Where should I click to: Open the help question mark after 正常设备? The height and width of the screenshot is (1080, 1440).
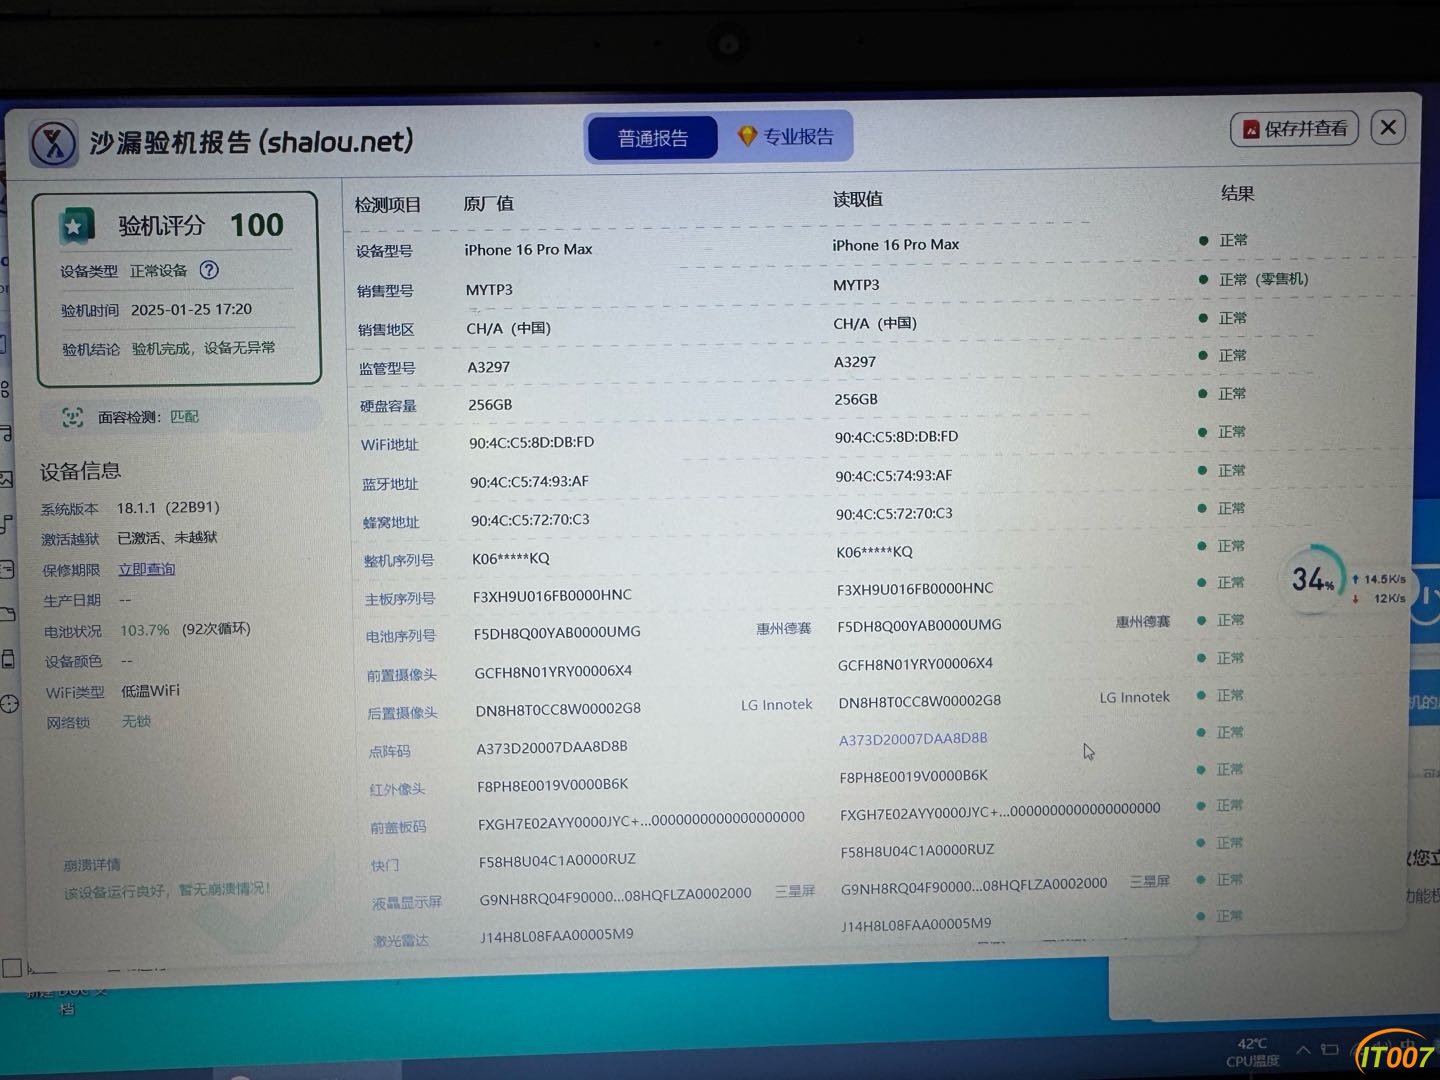click(x=209, y=270)
